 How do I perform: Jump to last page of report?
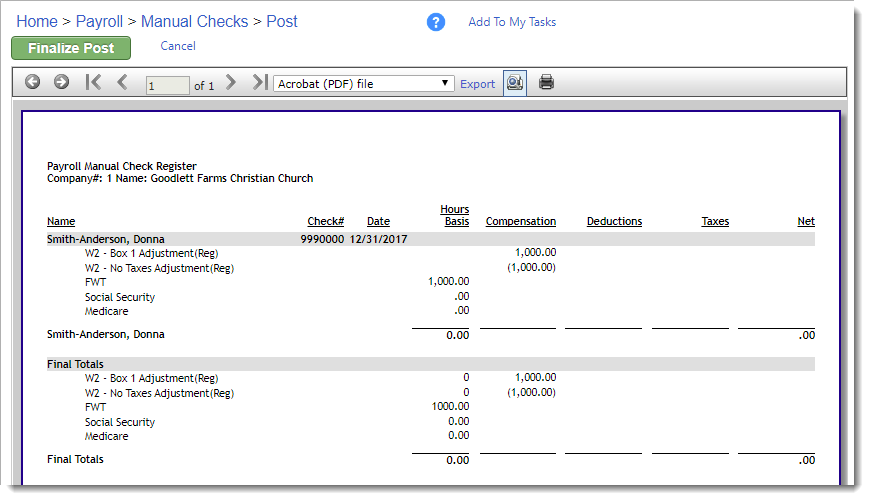pyautogui.click(x=260, y=82)
